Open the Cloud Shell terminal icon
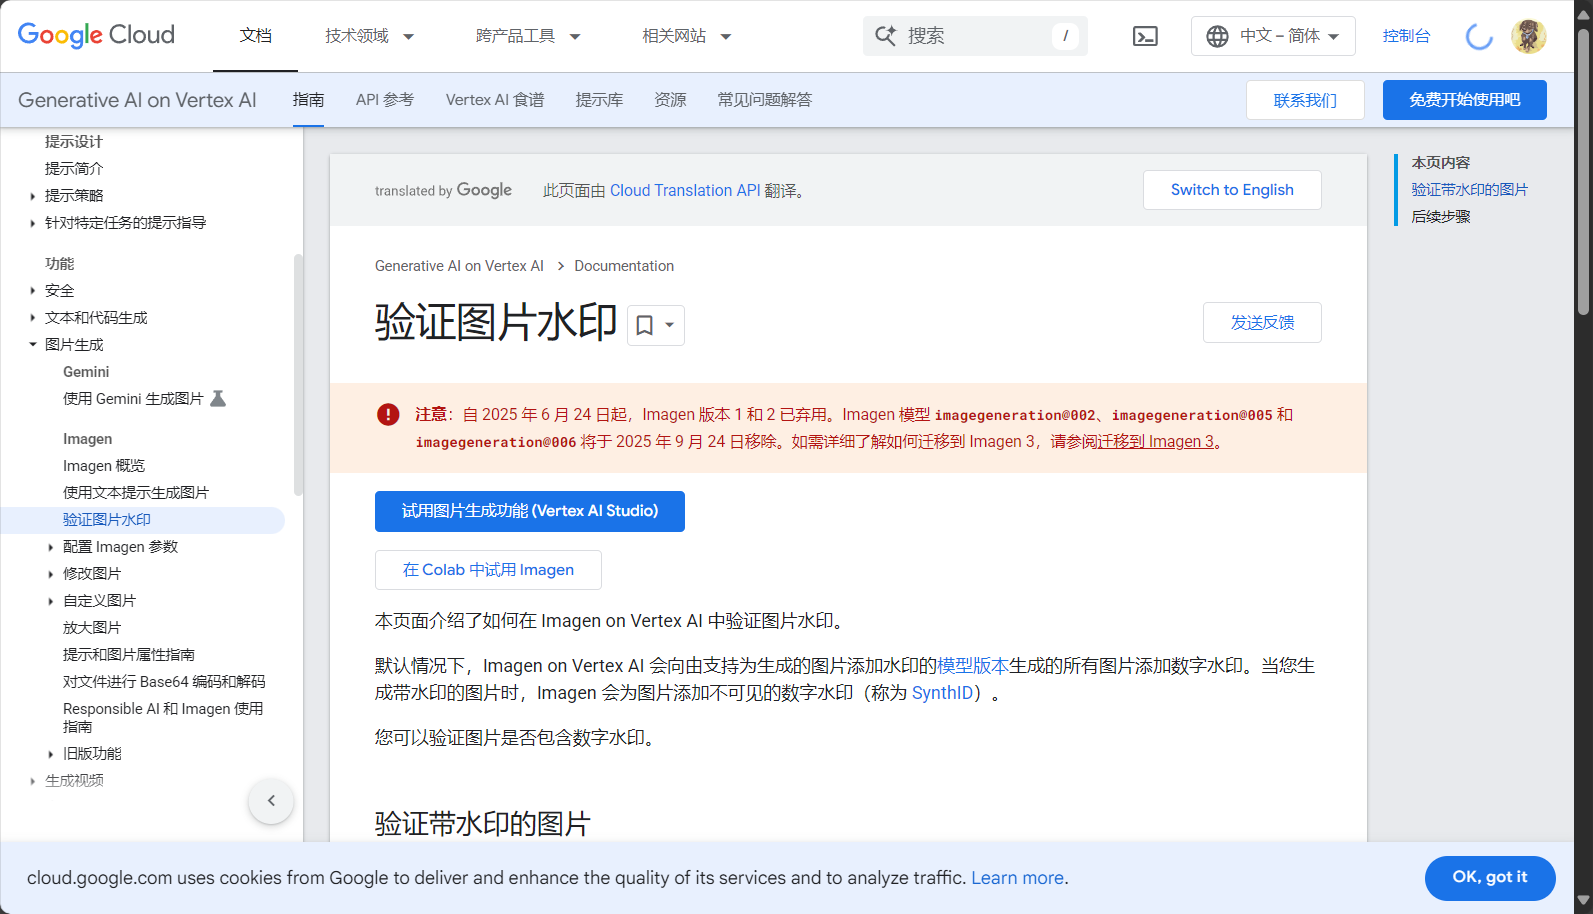Image resolution: width=1593 pixels, height=914 pixels. [x=1145, y=36]
